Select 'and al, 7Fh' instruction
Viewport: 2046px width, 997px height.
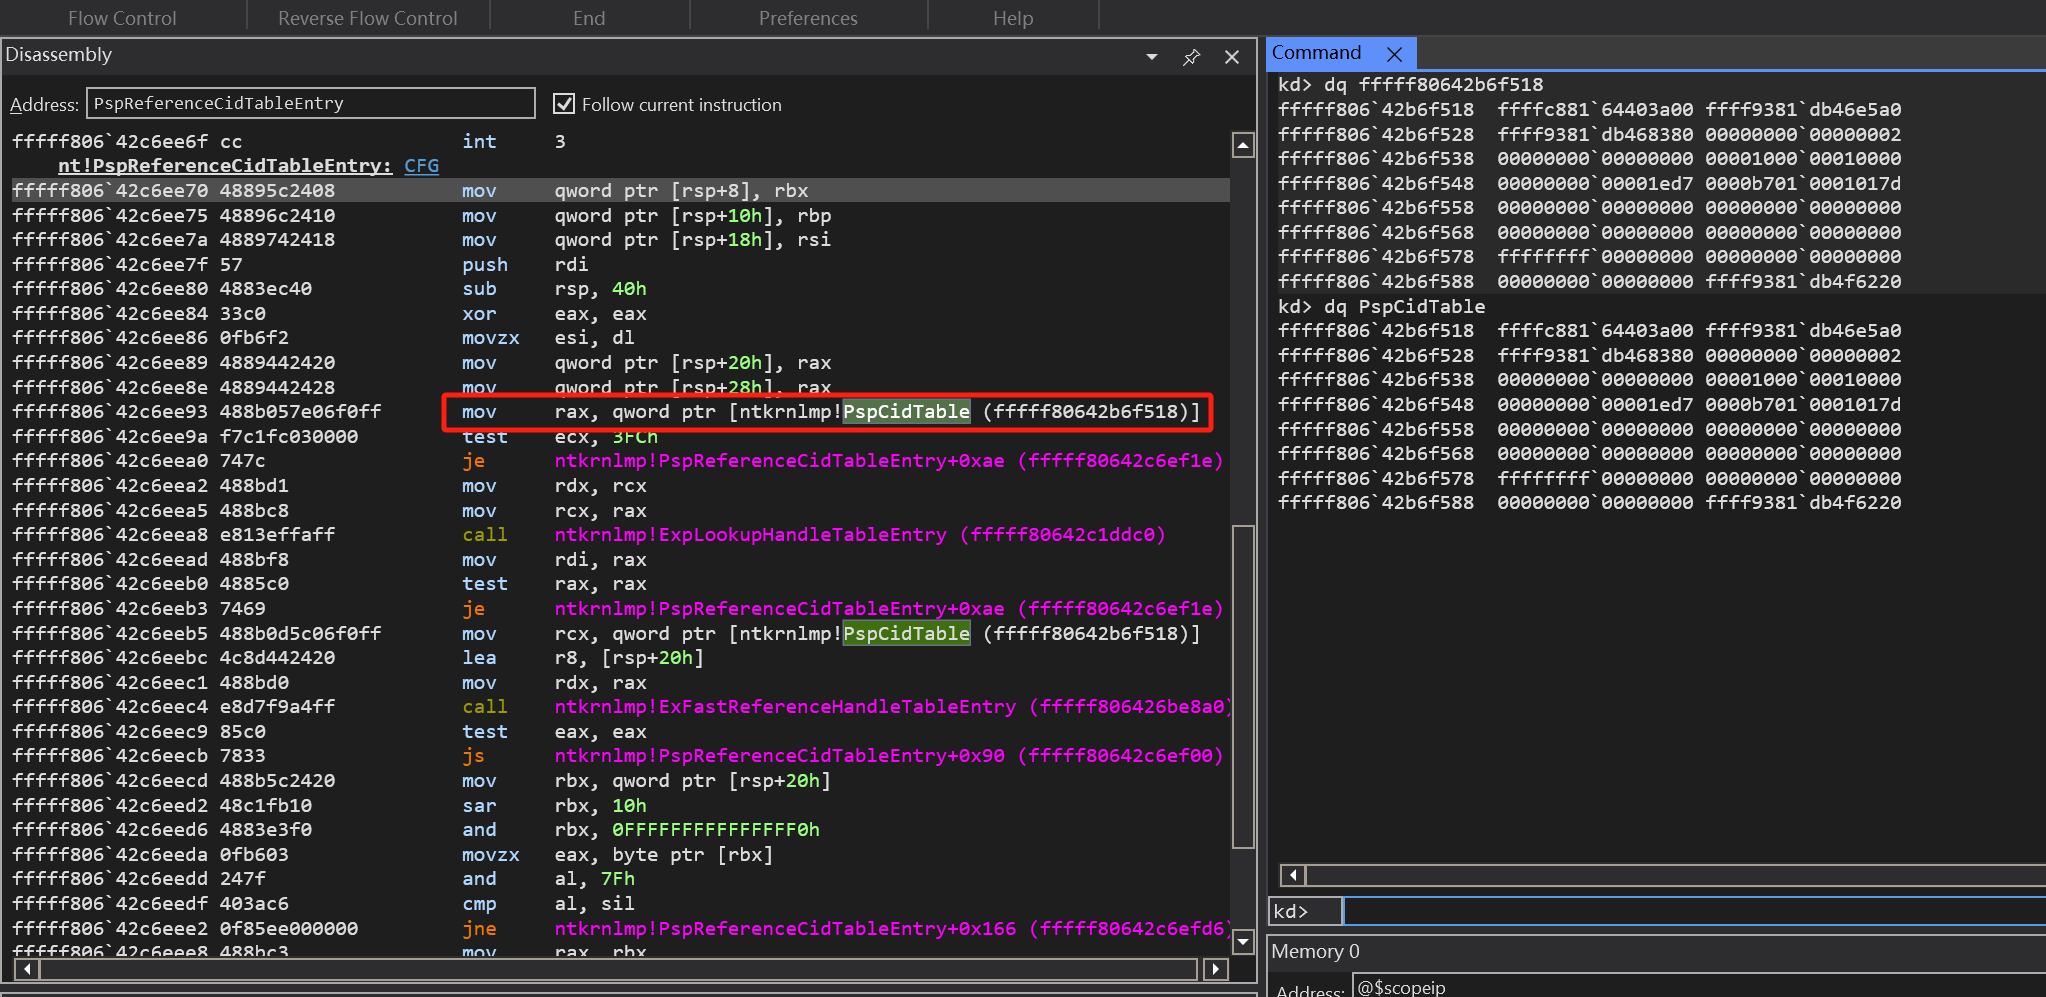coord(620,879)
